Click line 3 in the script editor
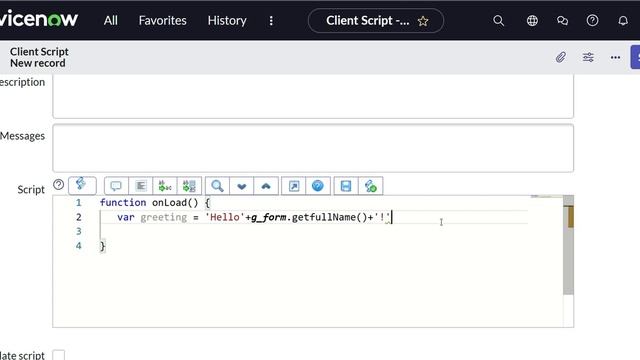 tap(313, 231)
